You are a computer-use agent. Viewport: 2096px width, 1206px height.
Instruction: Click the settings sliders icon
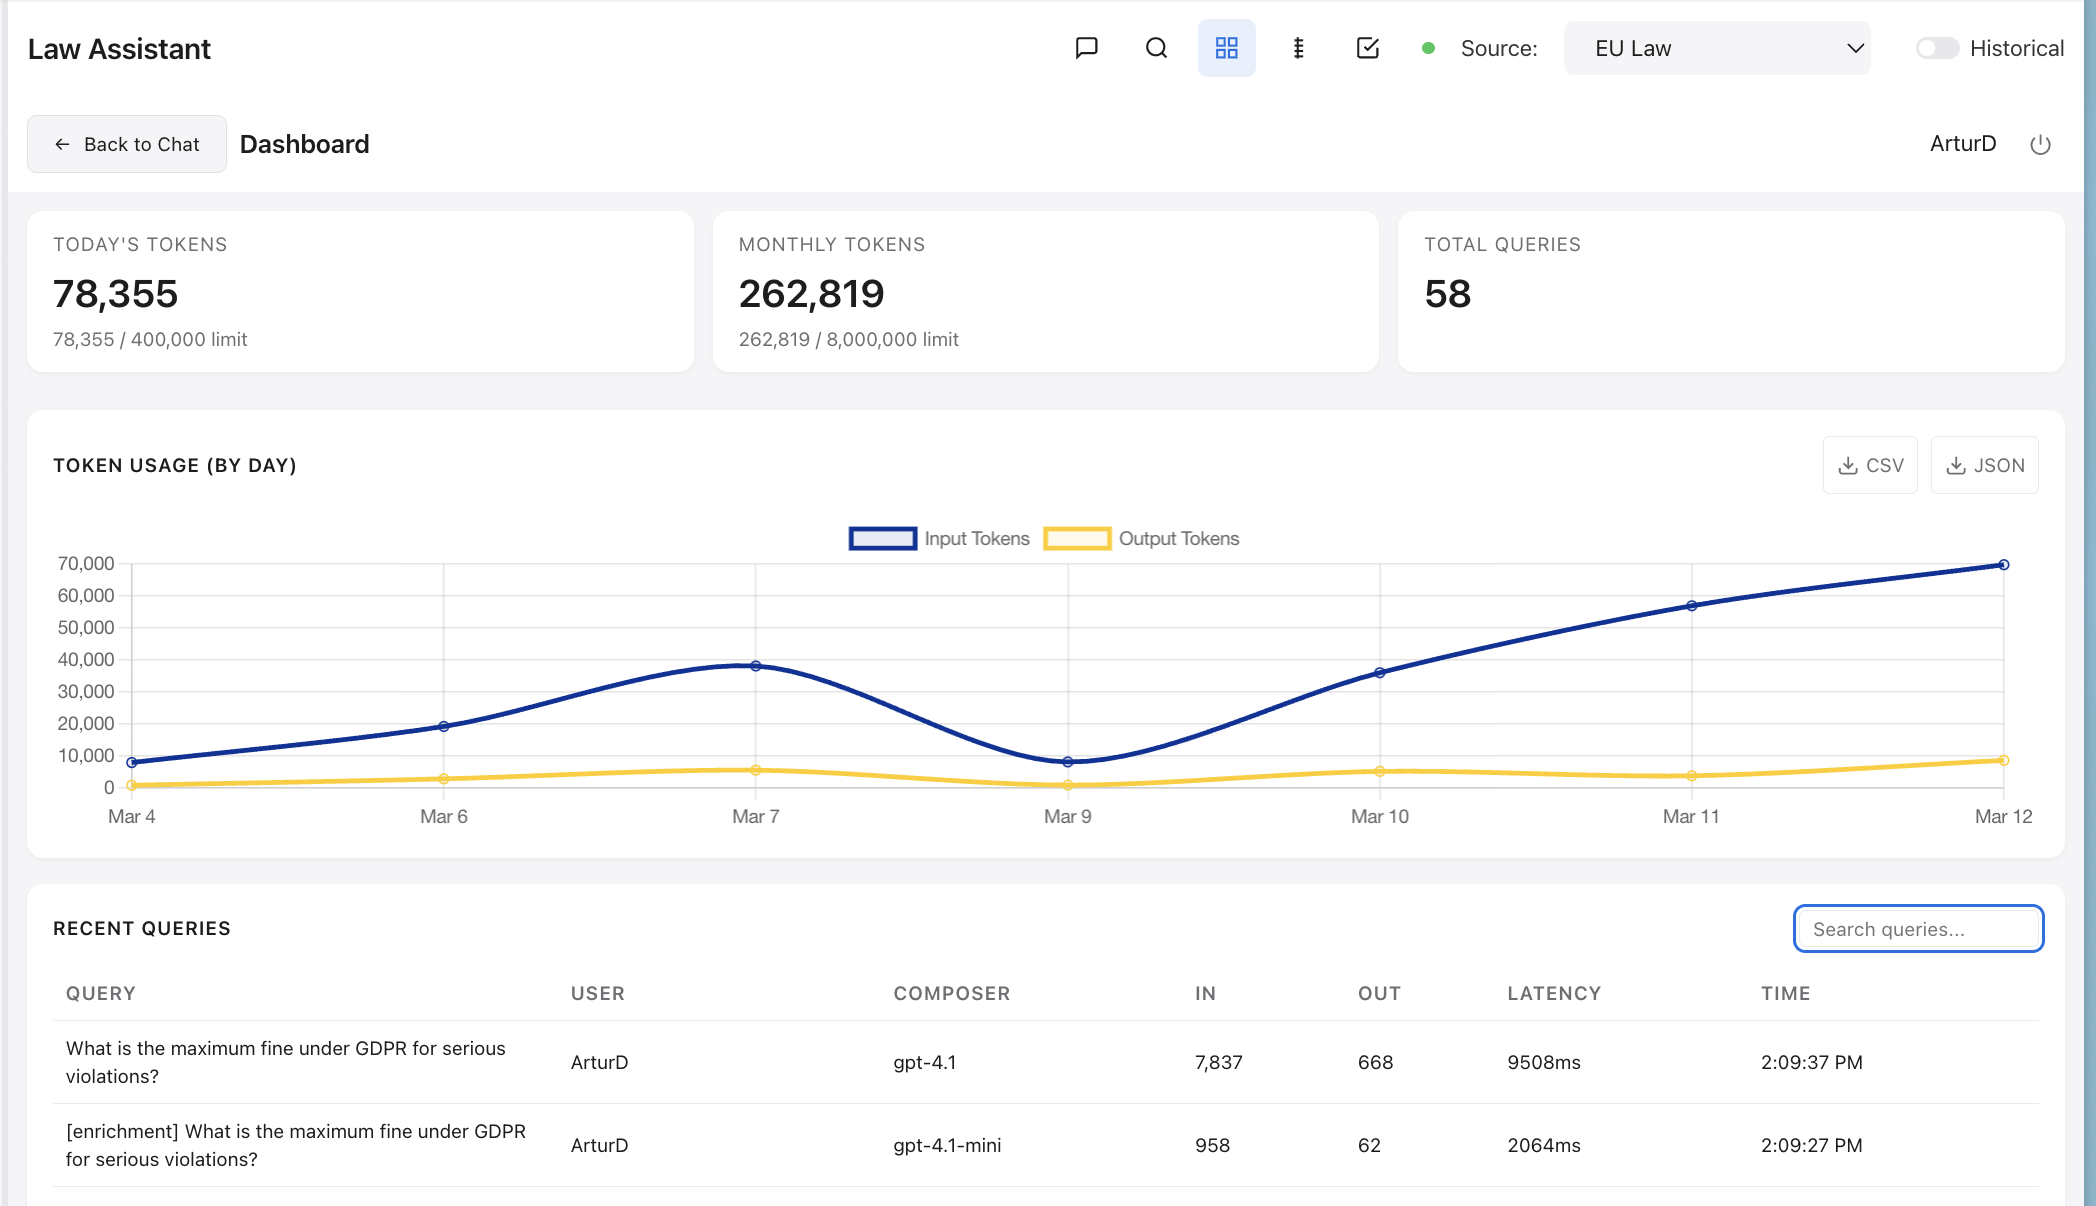1297,47
